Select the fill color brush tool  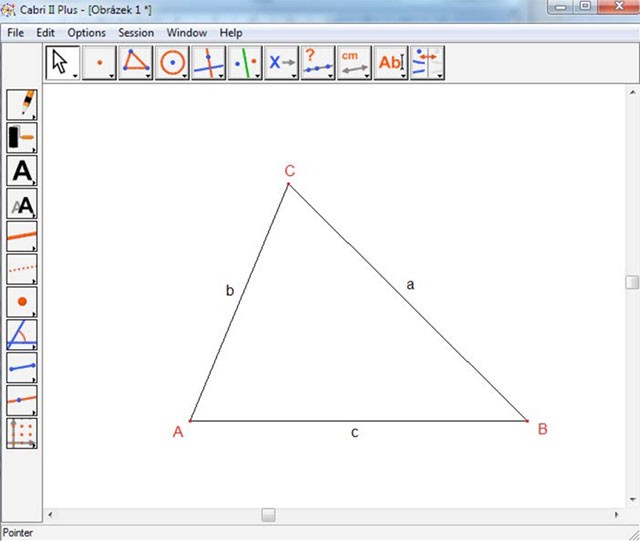[x=22, y=138]
